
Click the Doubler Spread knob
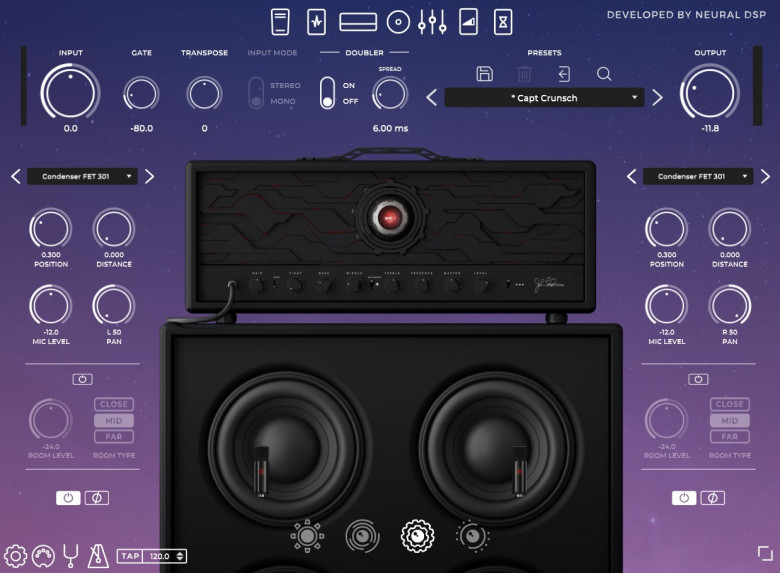[x=390, y=94]
